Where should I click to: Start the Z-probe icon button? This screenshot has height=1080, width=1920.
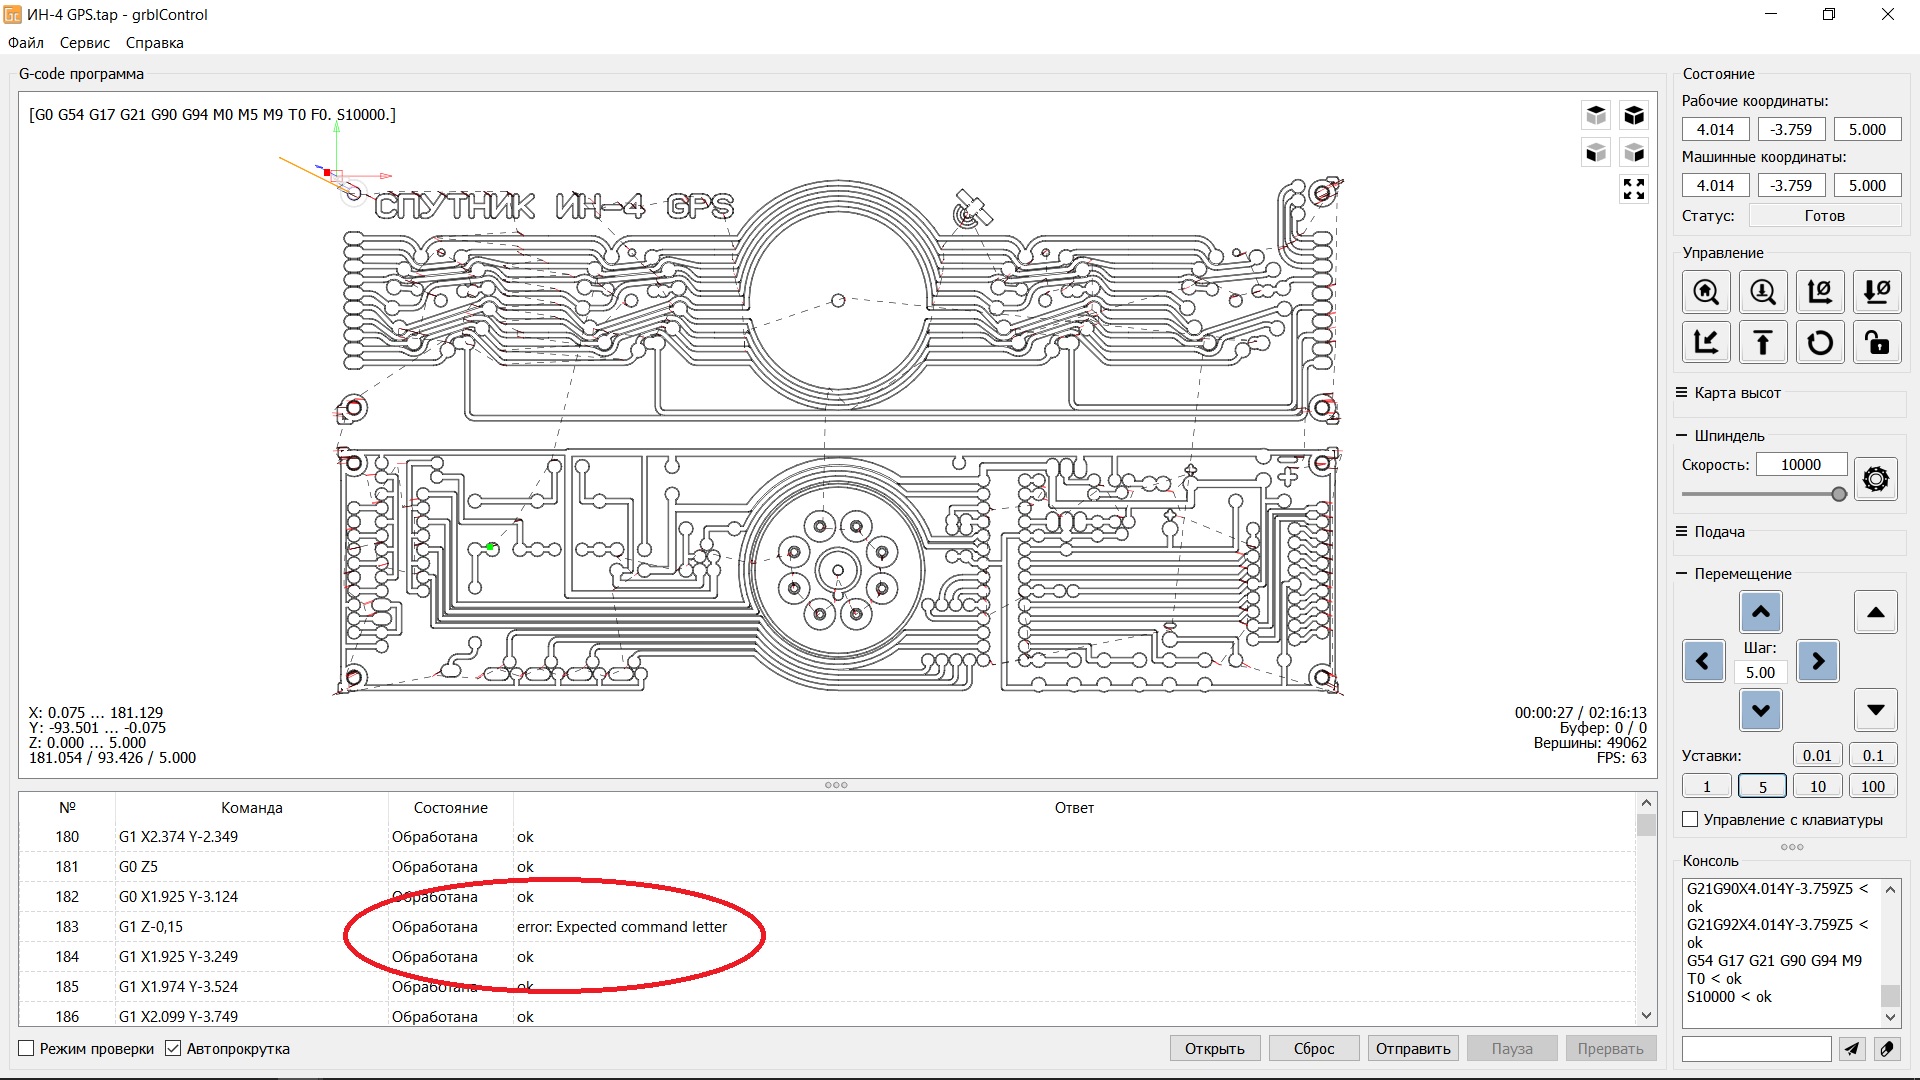[1763, 292]
